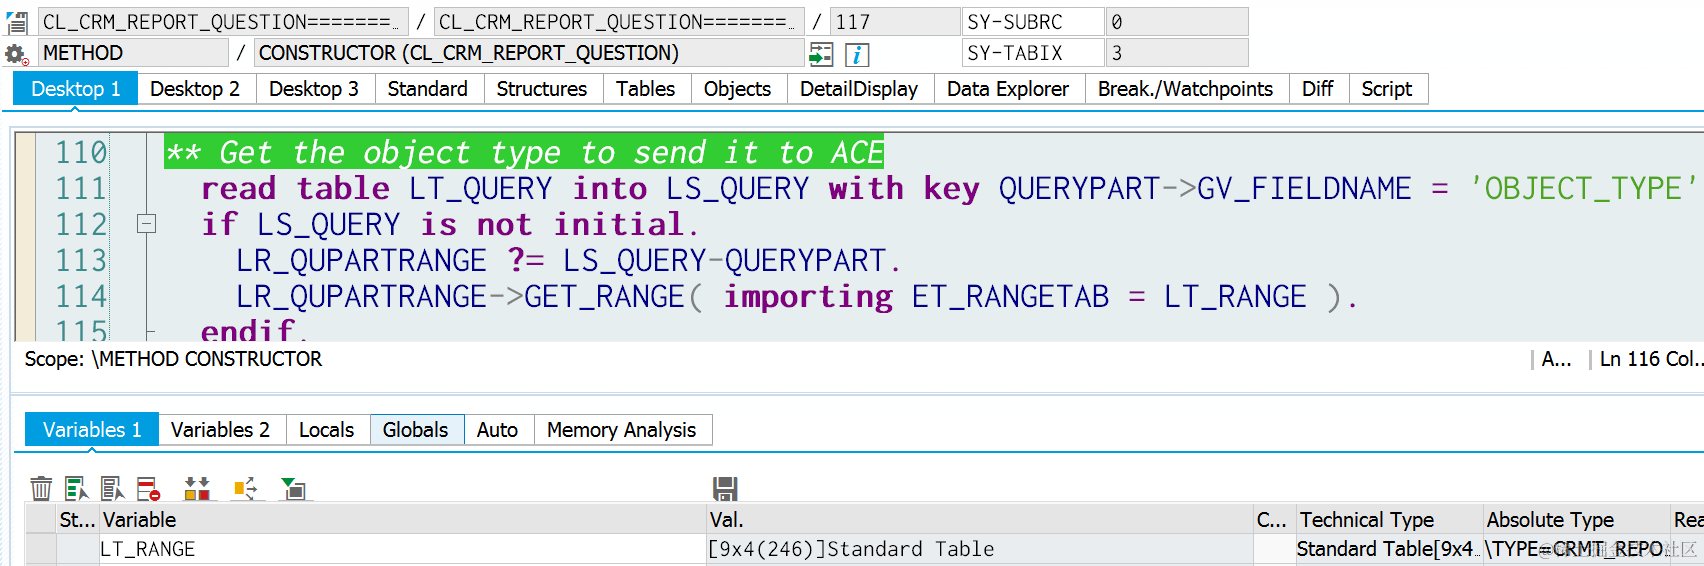Open the Desktop 3 tab
The height and width of the screenshot is (566, 1704).
(x=314, y=89)
